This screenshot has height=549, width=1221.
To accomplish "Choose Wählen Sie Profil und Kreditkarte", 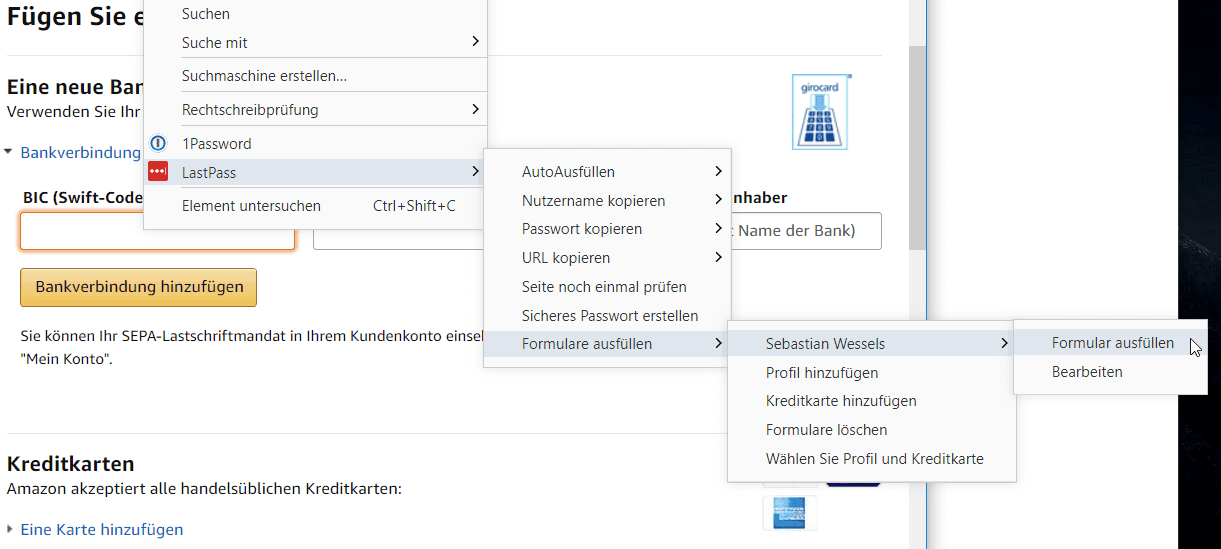I will coord(871,459).
